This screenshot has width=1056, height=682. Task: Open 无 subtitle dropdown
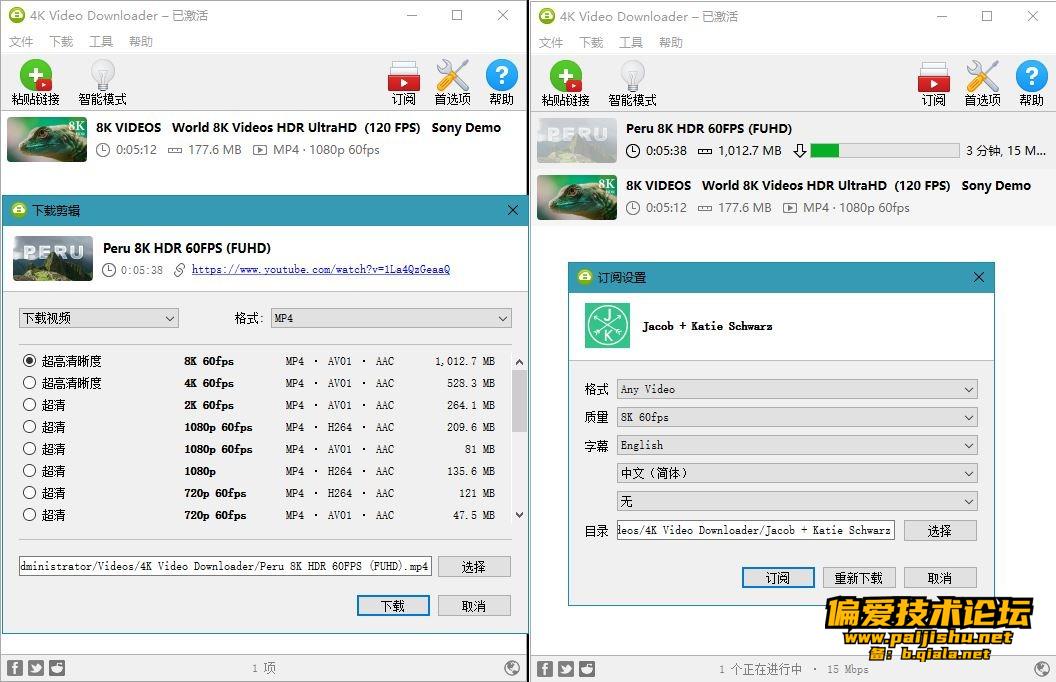797,501
